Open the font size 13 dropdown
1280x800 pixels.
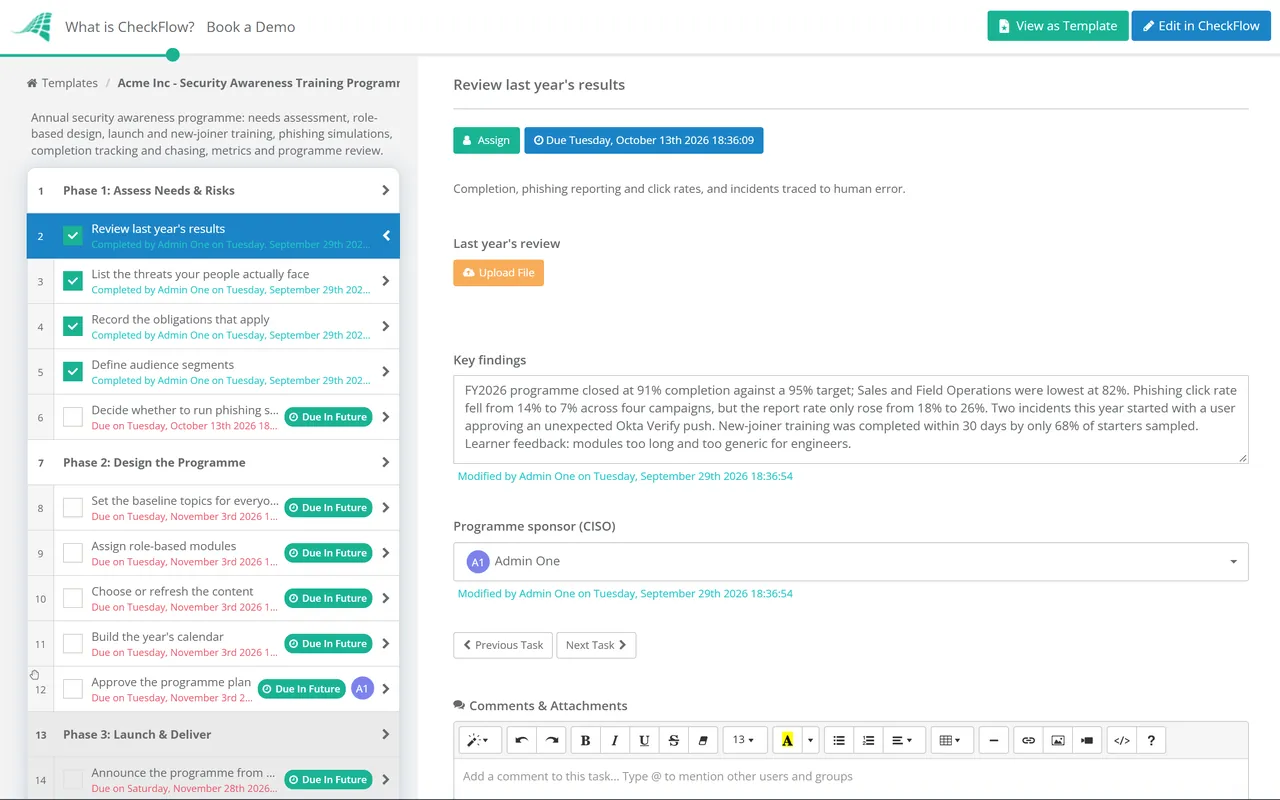pos(744,740)
